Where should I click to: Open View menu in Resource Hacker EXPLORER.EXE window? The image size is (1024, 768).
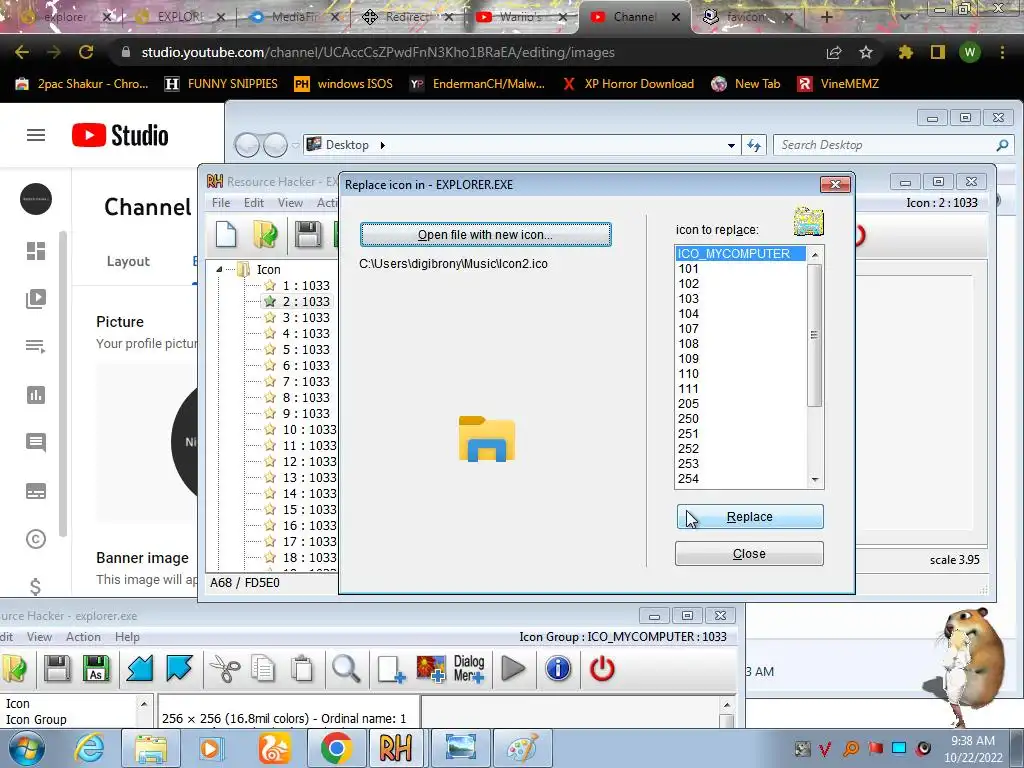pyautogui.click(x=290, y=203)
